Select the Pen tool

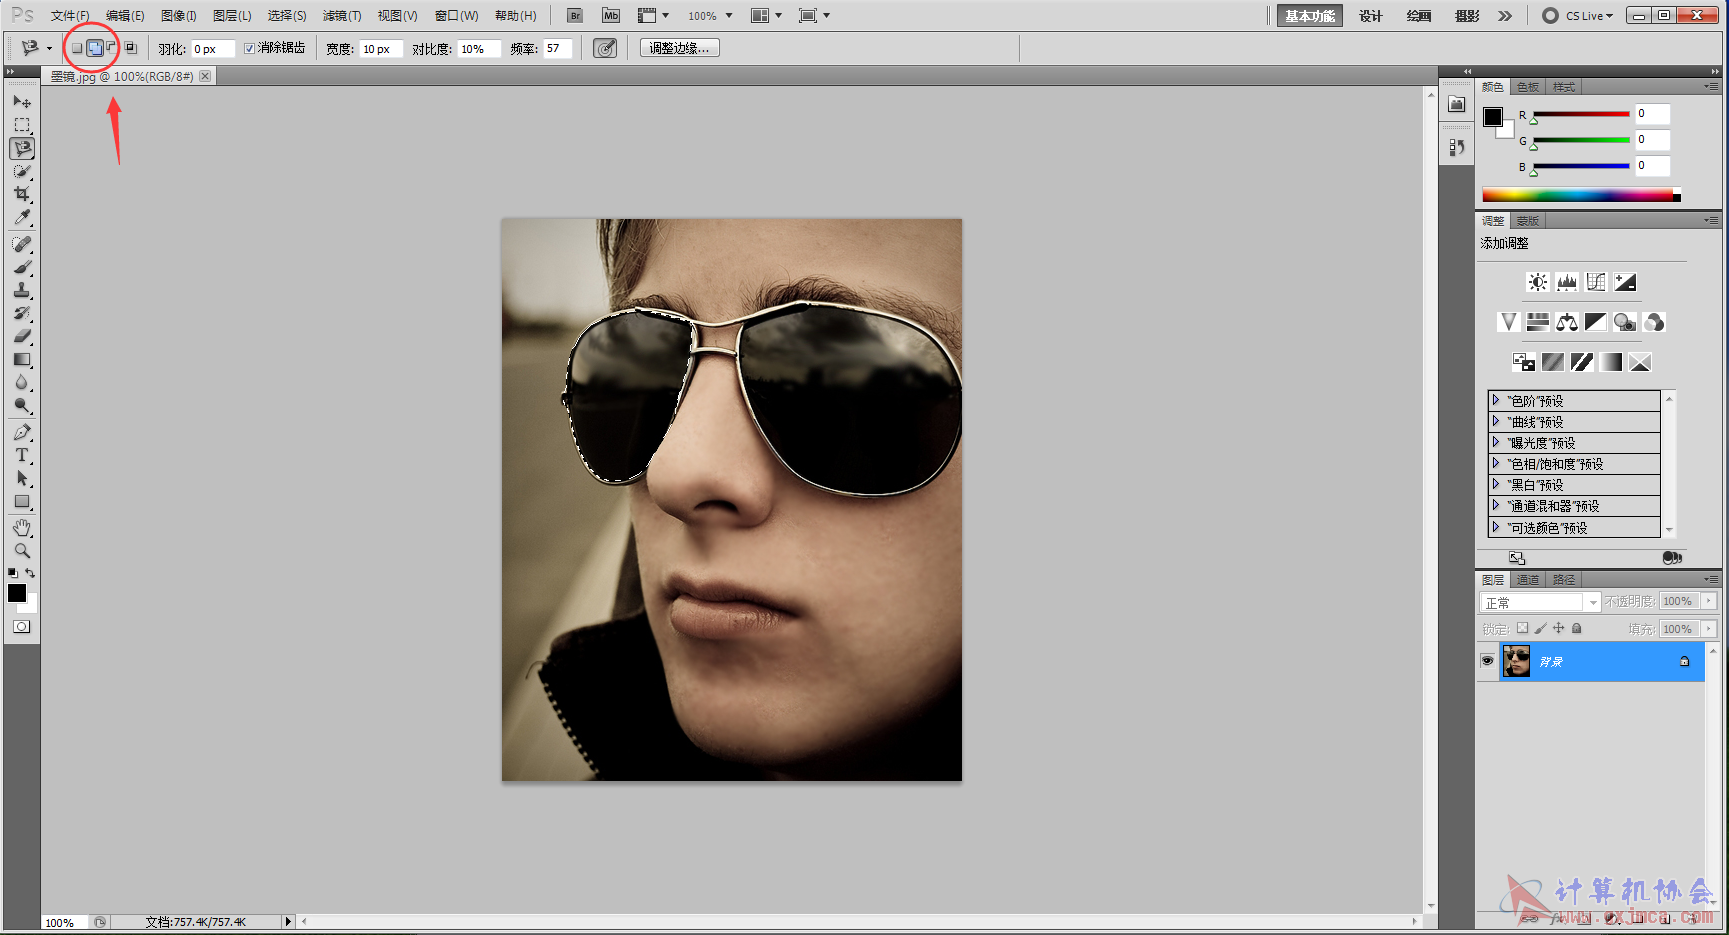pyautogui.click(x=21, y=432)
